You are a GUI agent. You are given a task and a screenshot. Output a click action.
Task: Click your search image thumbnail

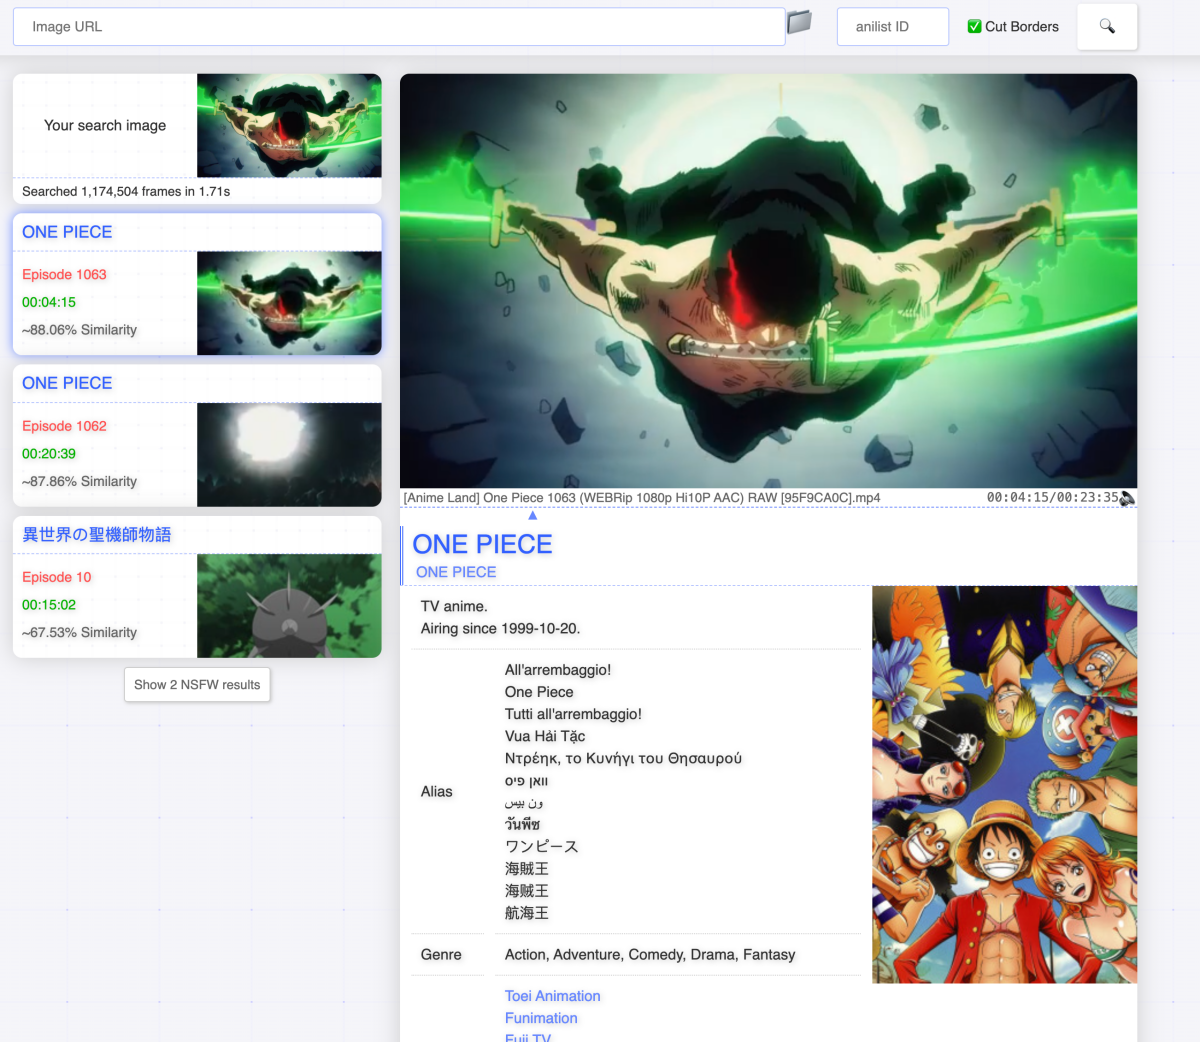click(x=289, y=125)
